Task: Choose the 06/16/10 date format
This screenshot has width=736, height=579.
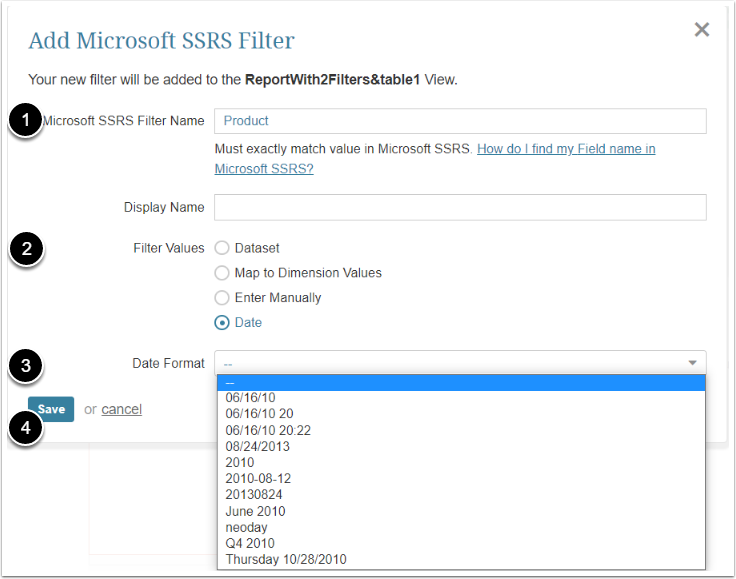Action: click(250, 398)
